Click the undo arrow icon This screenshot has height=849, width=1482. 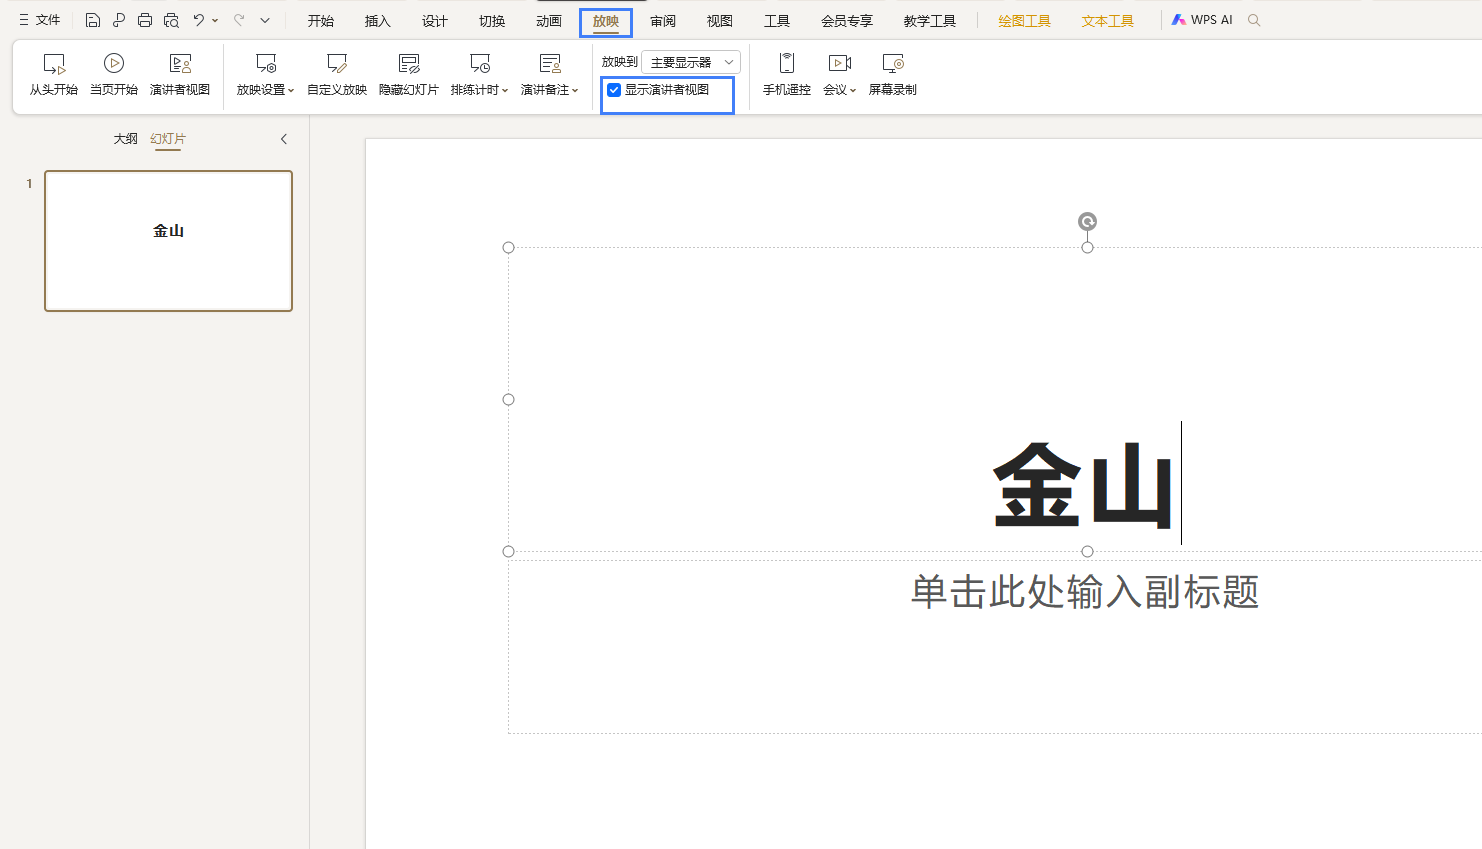coord(199,20)
